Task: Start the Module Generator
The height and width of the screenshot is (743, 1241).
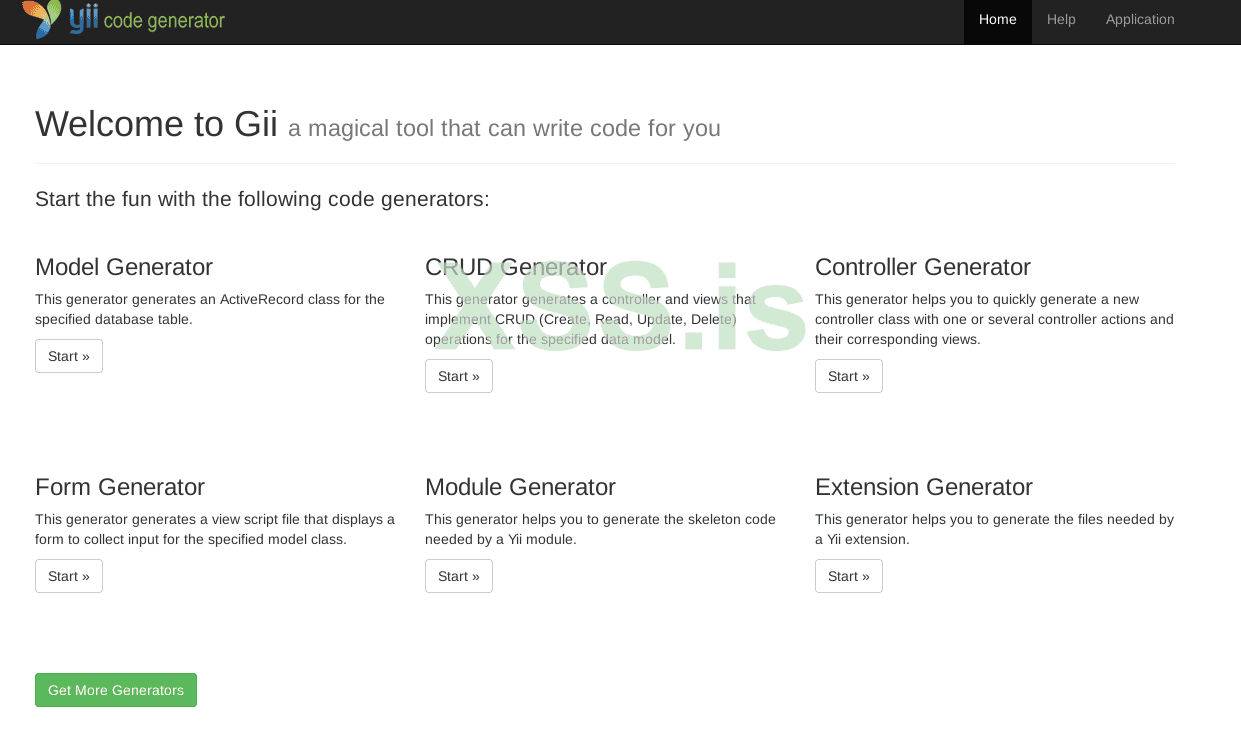Action: point(459,576)
